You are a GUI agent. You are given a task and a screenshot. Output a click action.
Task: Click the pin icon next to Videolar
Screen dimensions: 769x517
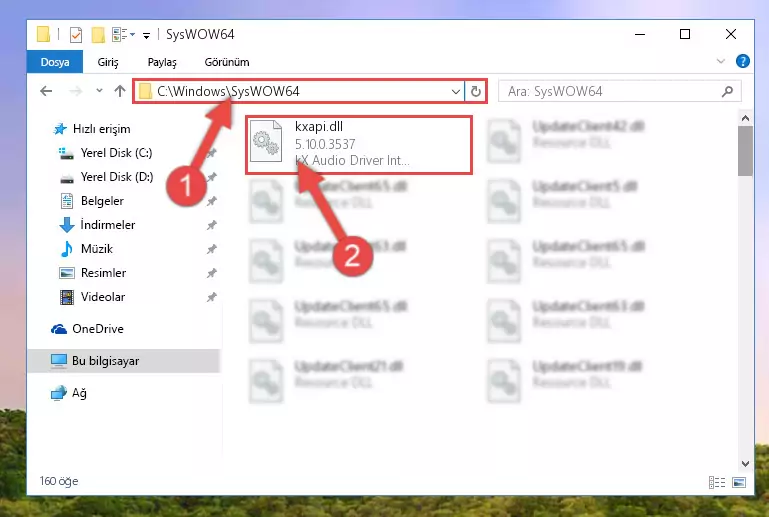(211, 297)
